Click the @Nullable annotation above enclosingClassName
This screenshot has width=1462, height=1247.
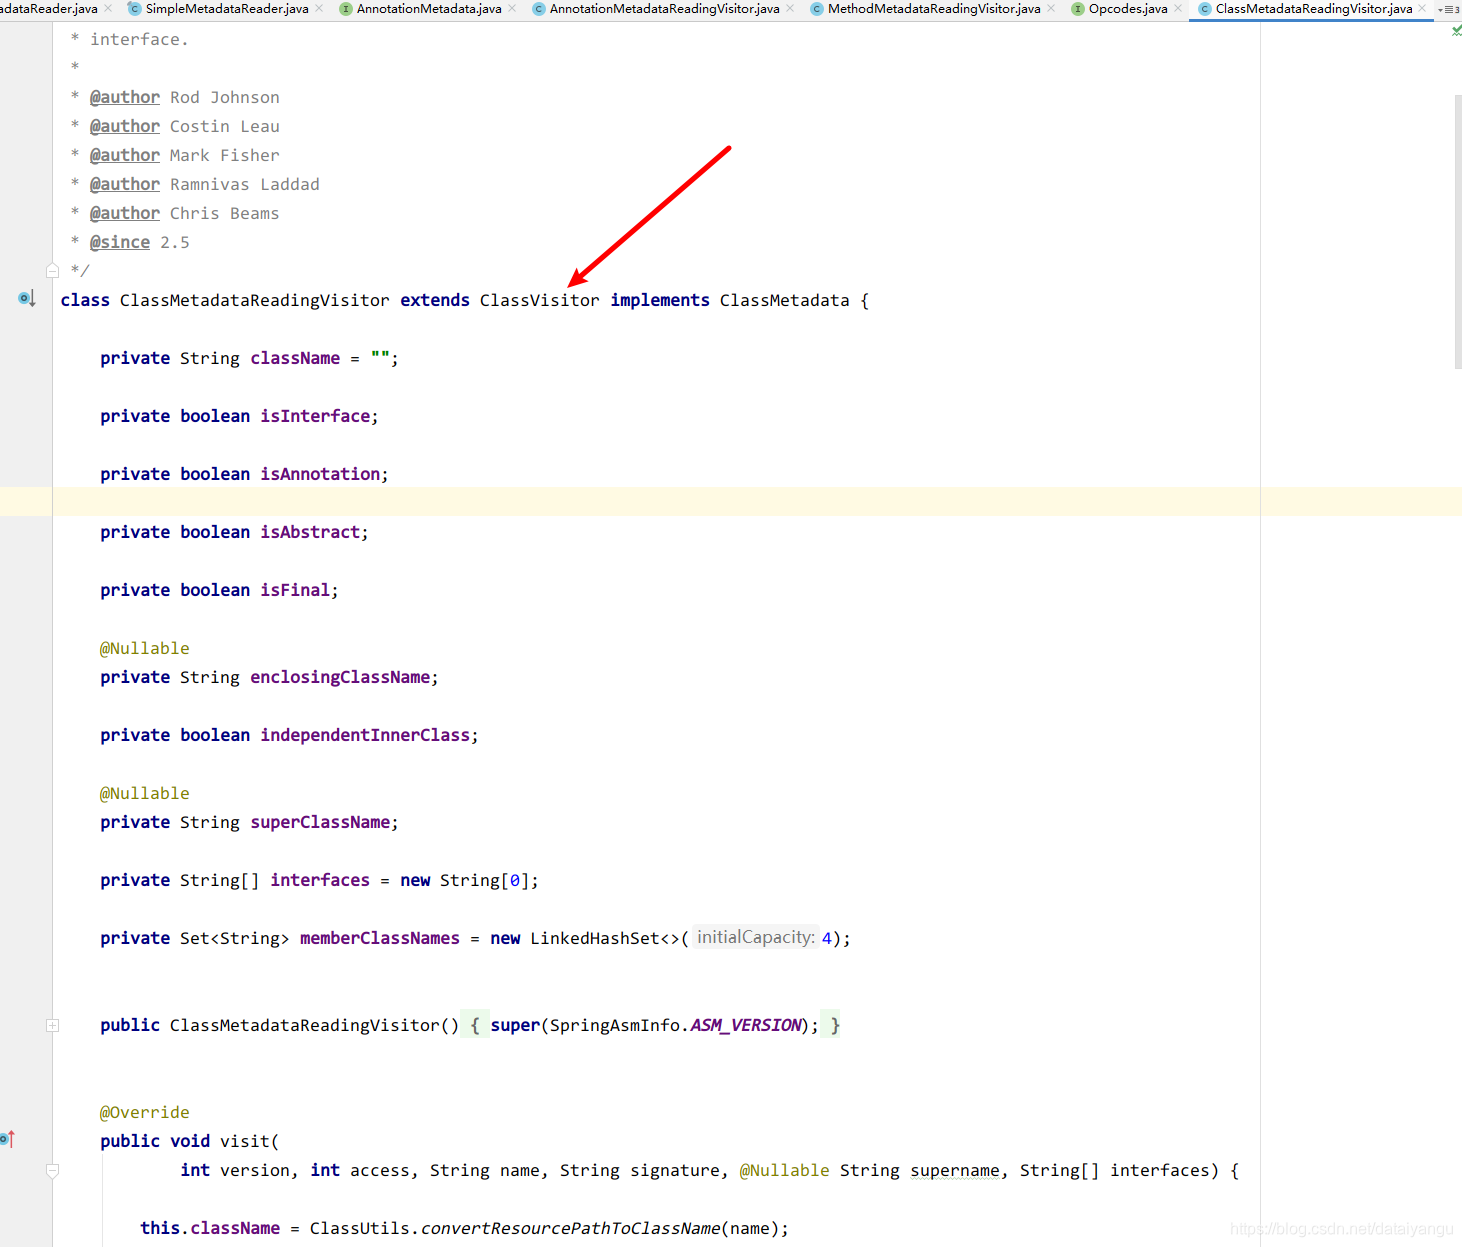click(145, 648)
